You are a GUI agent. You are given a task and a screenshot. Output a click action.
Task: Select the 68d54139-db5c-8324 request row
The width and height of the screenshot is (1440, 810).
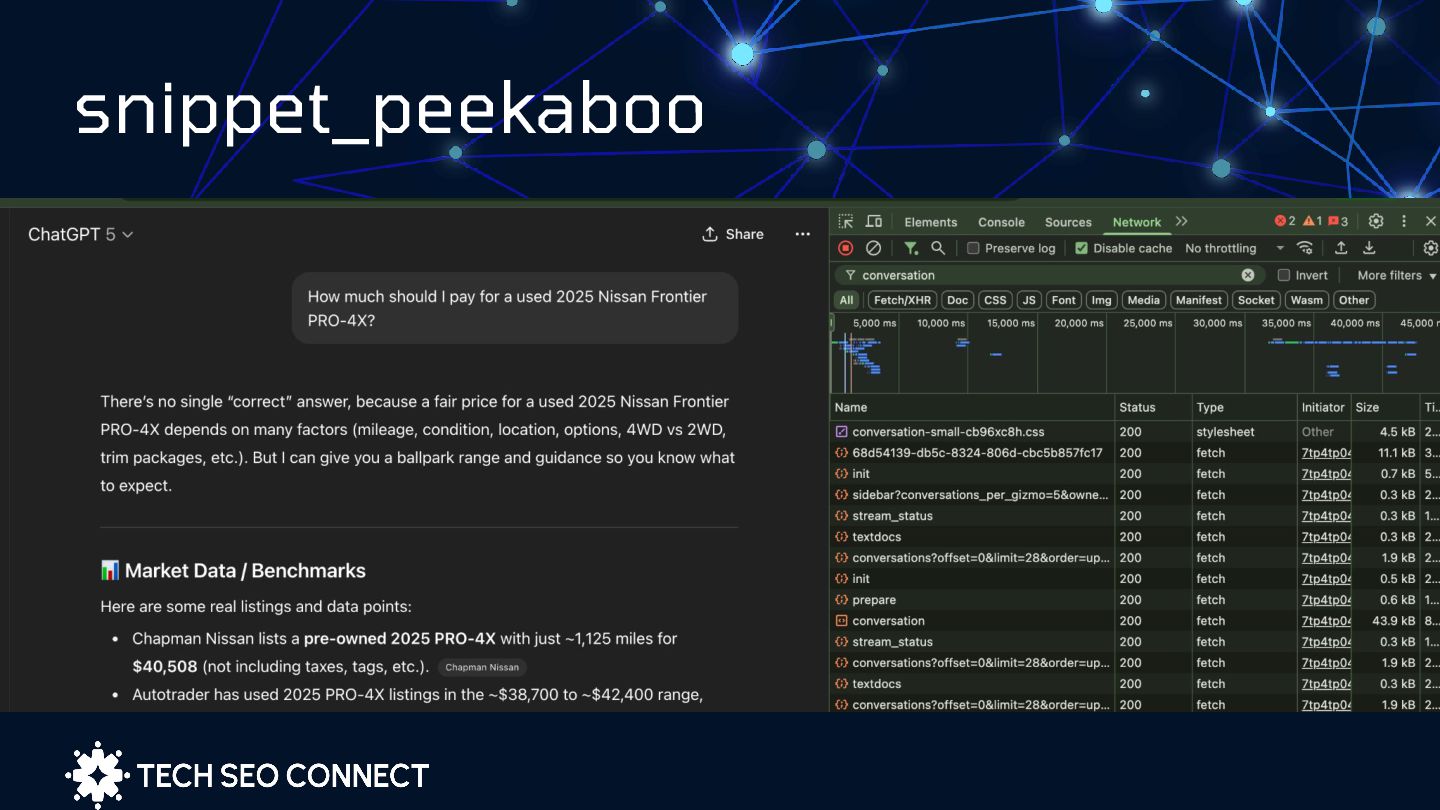coord(1135,453)
